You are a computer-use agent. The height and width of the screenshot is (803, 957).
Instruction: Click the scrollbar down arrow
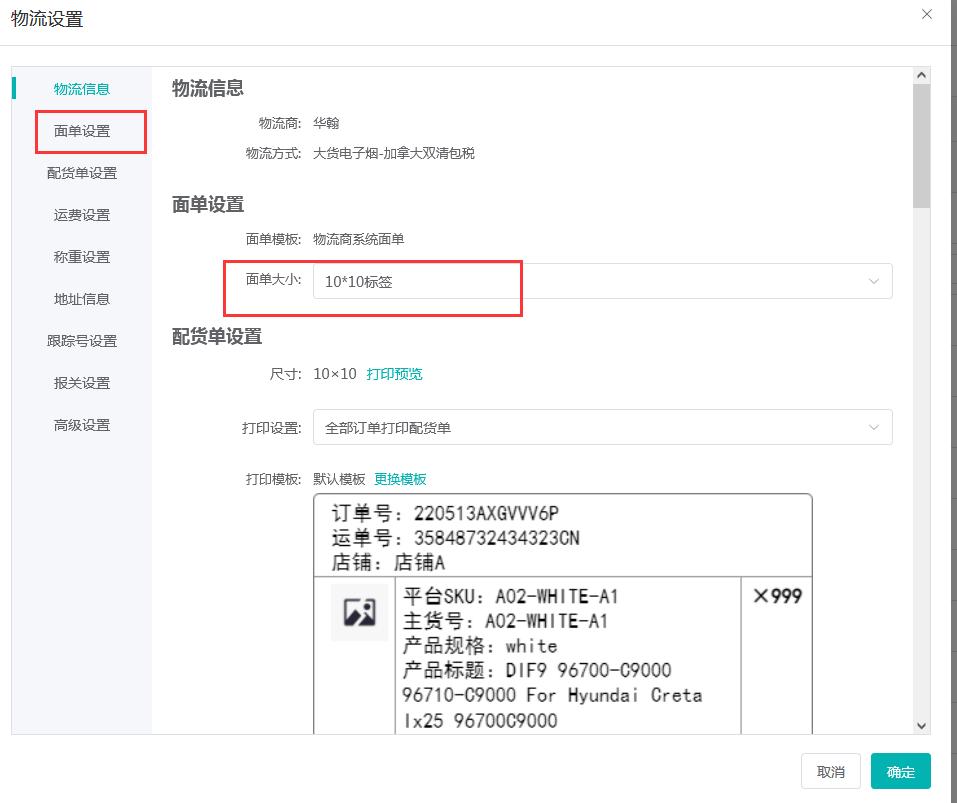tap(922, 726)
